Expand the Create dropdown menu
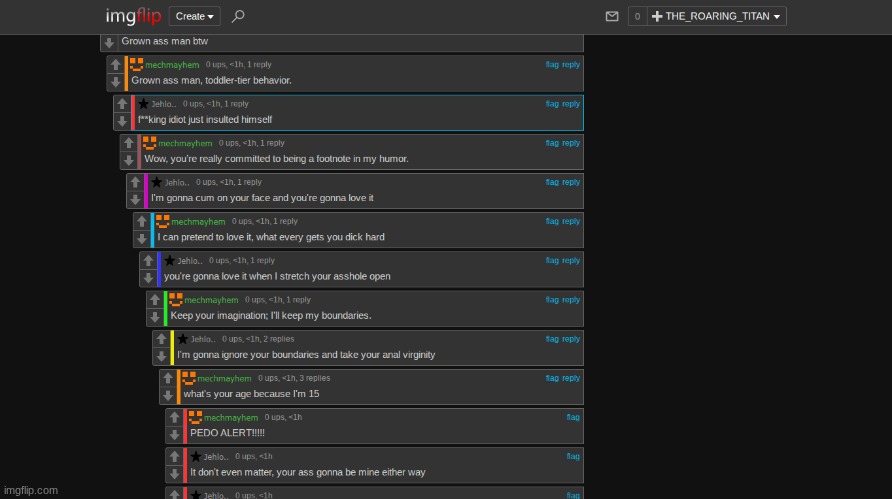 pyautogui.click(x=195, y=16)
